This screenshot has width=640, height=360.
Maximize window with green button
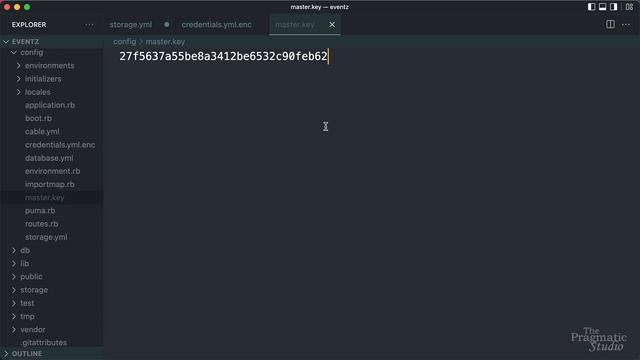(x=27, y=7)
